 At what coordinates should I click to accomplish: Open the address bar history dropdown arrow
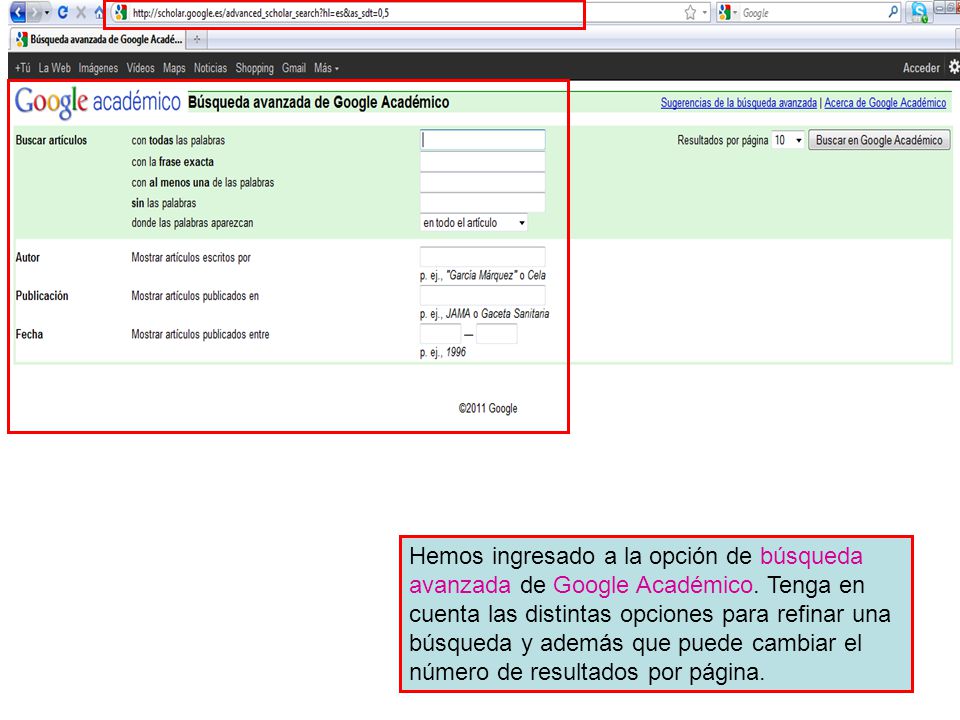(x=705, y=13)
